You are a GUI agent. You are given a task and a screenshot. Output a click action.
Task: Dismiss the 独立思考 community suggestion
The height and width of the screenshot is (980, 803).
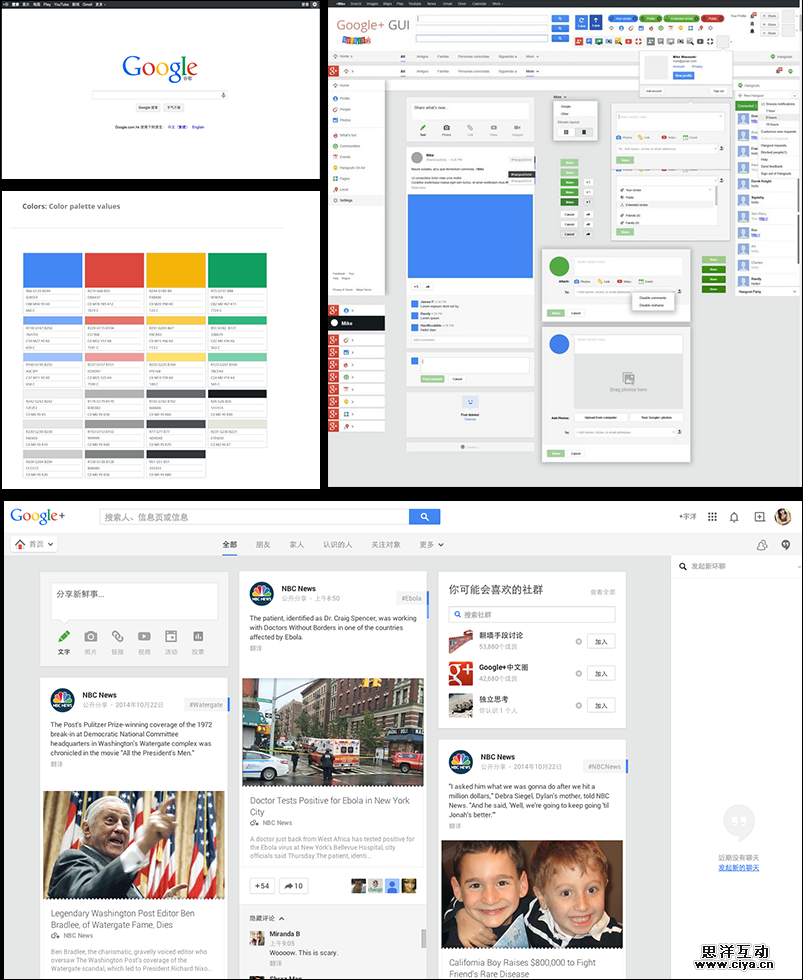tap(579, 705)
